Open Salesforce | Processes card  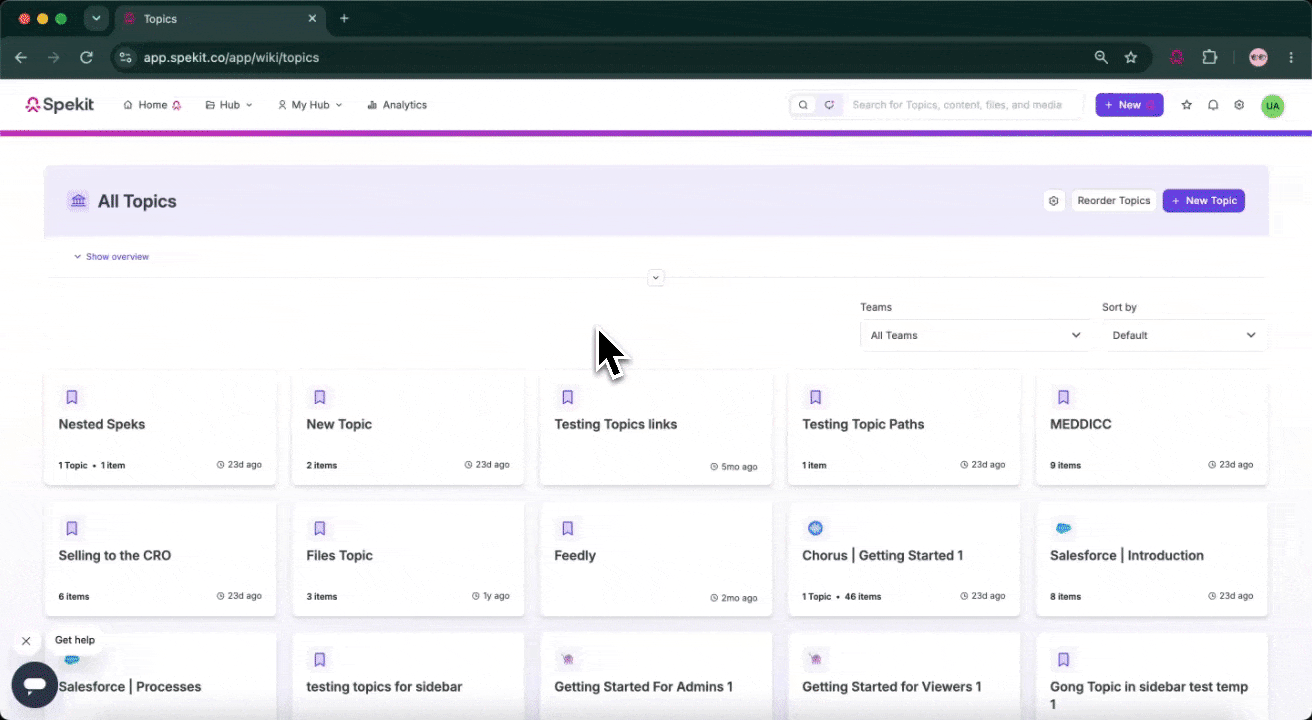tap(160, 676)
